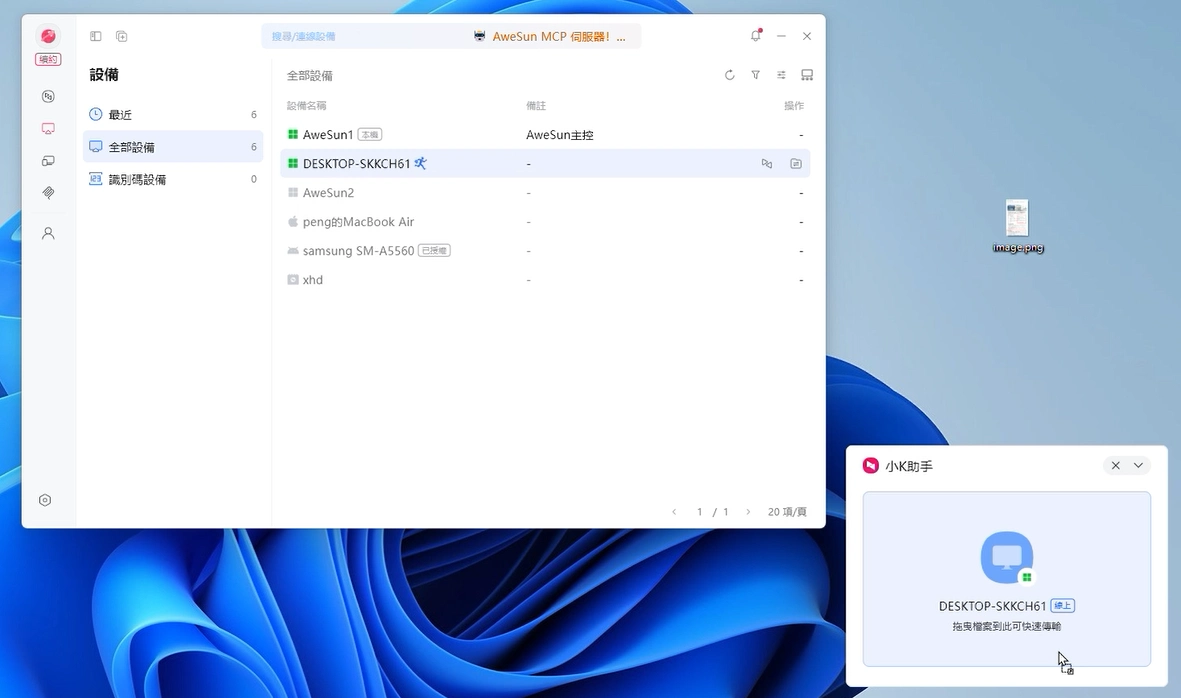Open the AweSun MCP server banner

pos(550,36)
